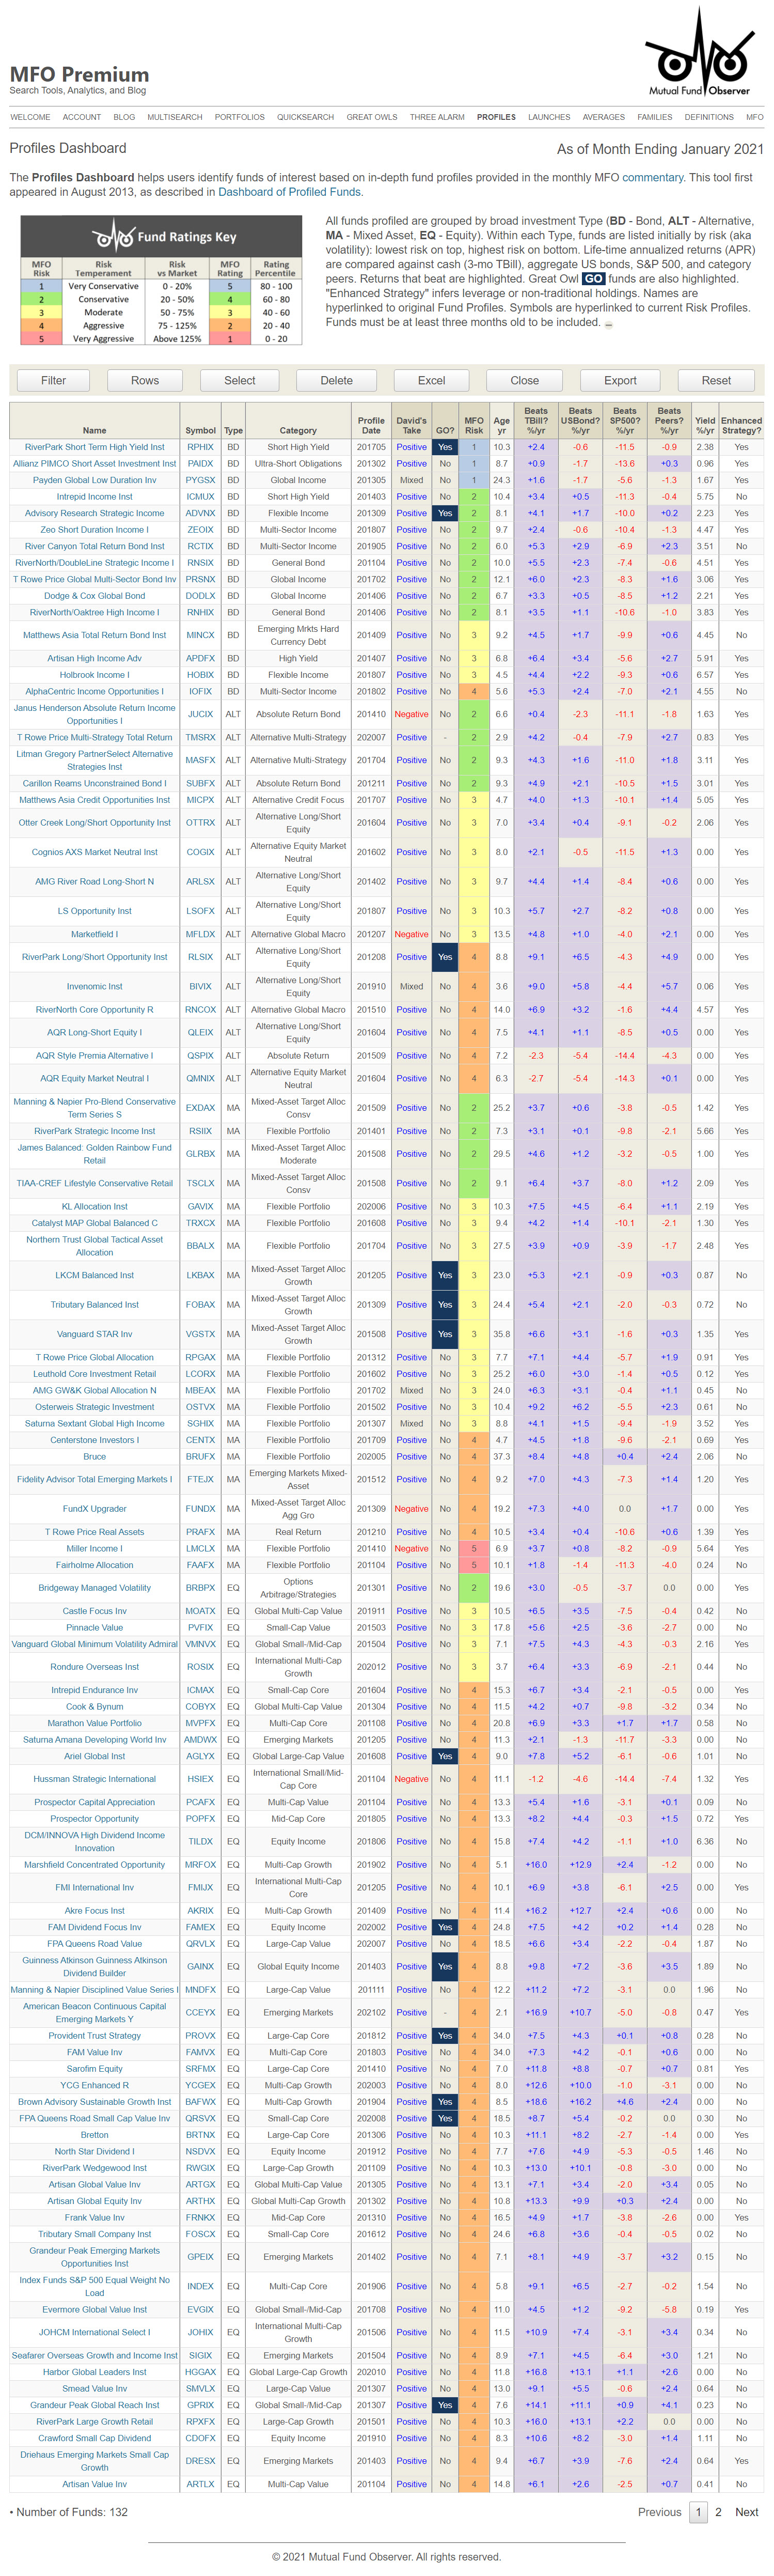774x2576 pixels.
Task: Click Mixed take for Saturna Sextant Global High Income
Action: 411,1423
